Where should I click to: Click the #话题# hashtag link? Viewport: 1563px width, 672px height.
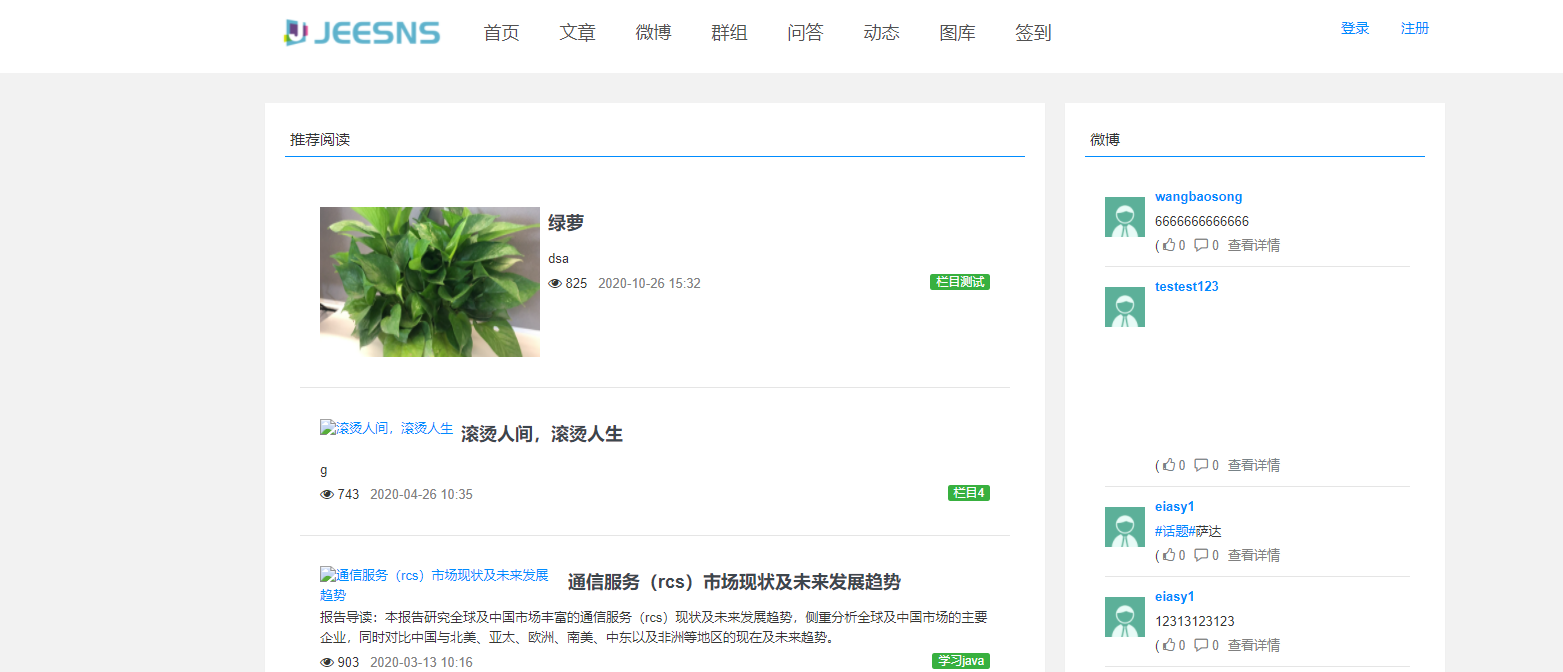pyautogui.click(x=1175, y=531)
